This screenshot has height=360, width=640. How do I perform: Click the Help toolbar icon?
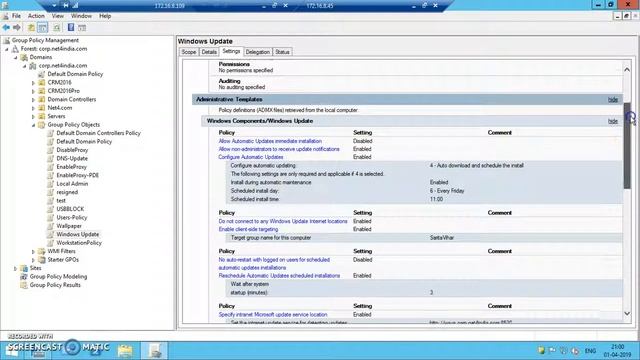[71, 27]
